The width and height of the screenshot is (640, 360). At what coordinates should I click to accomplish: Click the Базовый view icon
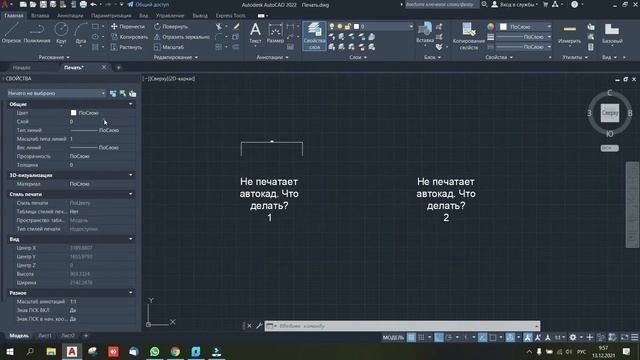(x=612, y=33)
